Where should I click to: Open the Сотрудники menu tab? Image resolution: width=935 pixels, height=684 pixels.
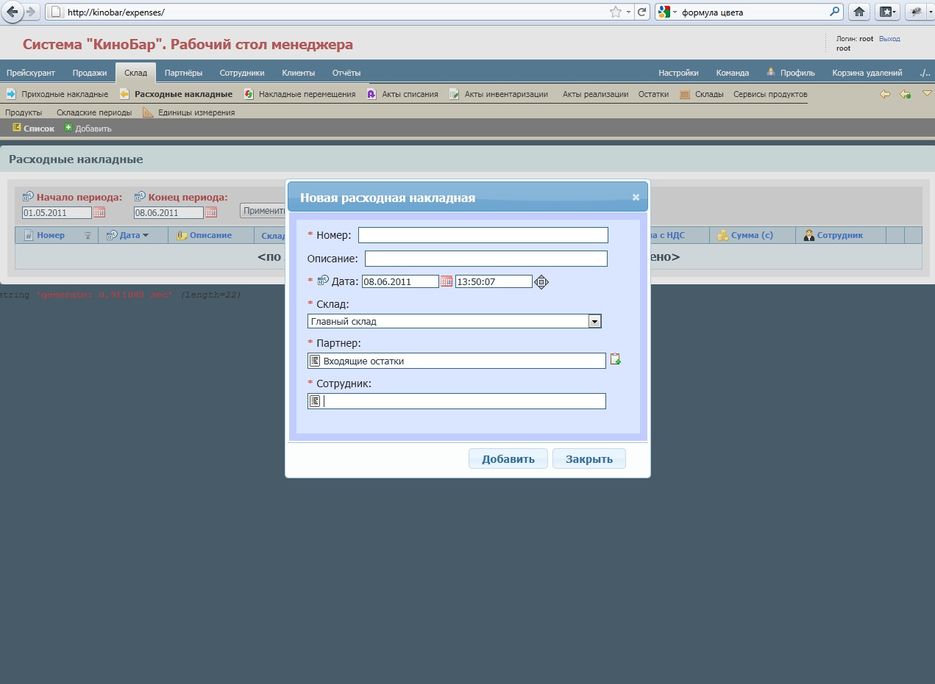242,73
